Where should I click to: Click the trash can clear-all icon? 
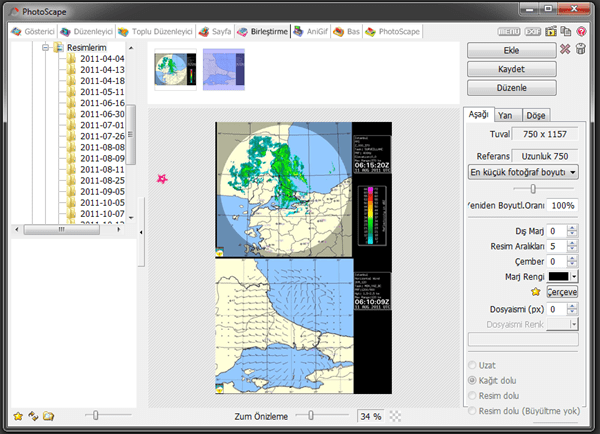click(x=581, y=49)
